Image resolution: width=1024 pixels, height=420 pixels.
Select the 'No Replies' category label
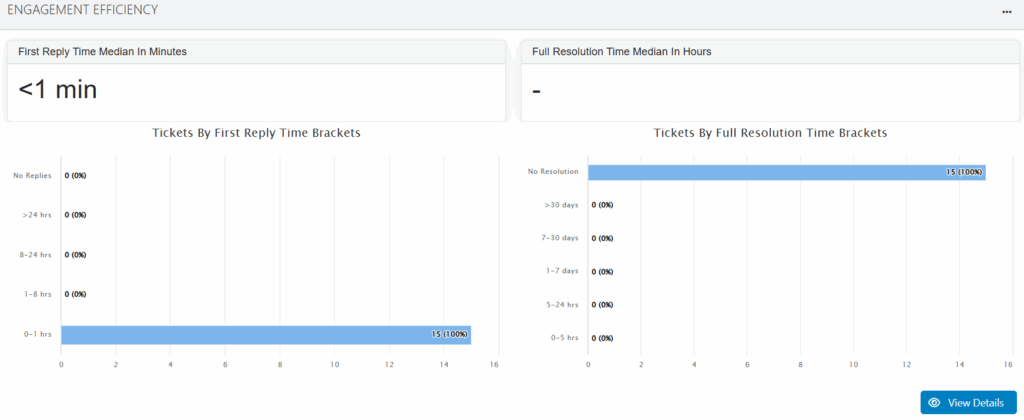32,175
